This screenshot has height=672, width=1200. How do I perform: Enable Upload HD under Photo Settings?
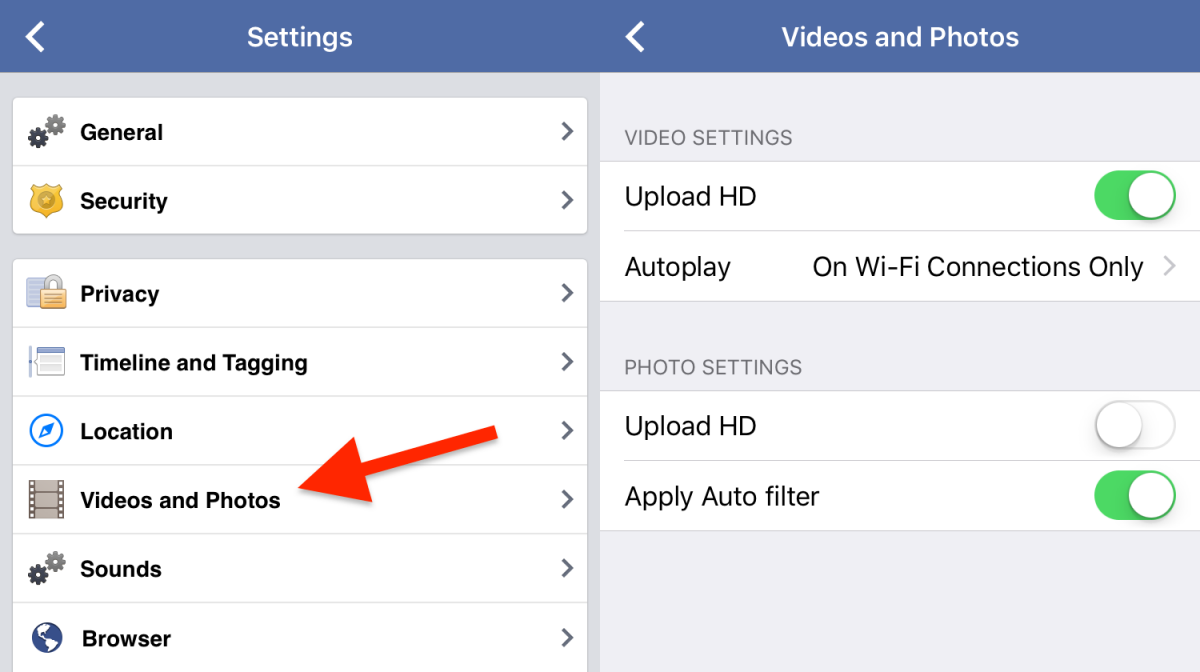click(1134, 426)
